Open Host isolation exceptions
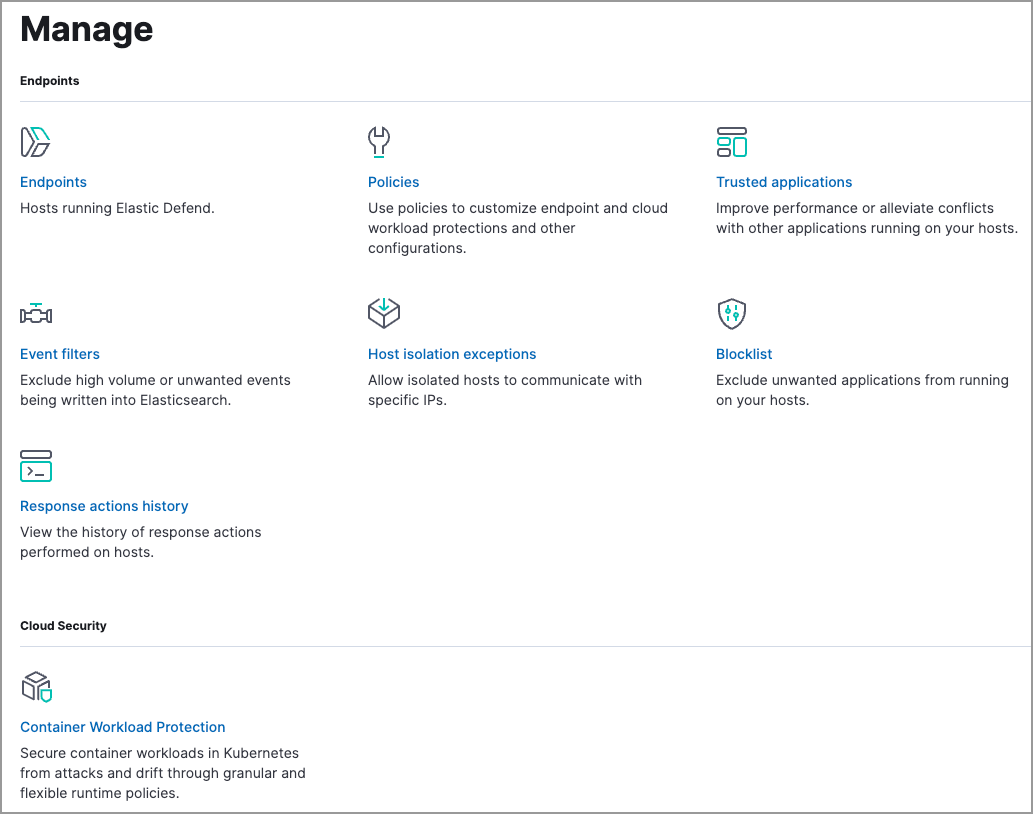 pos(452,354)
